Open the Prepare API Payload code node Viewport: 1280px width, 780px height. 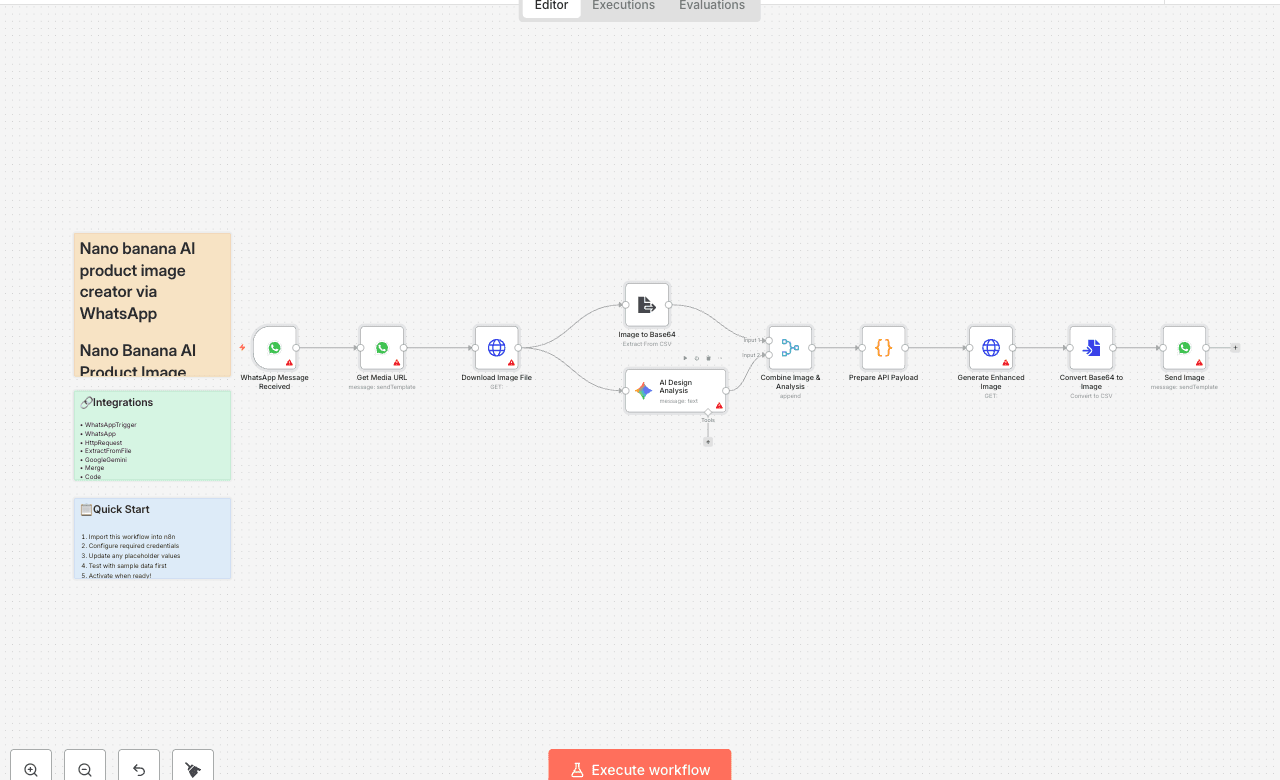point(883,347)
